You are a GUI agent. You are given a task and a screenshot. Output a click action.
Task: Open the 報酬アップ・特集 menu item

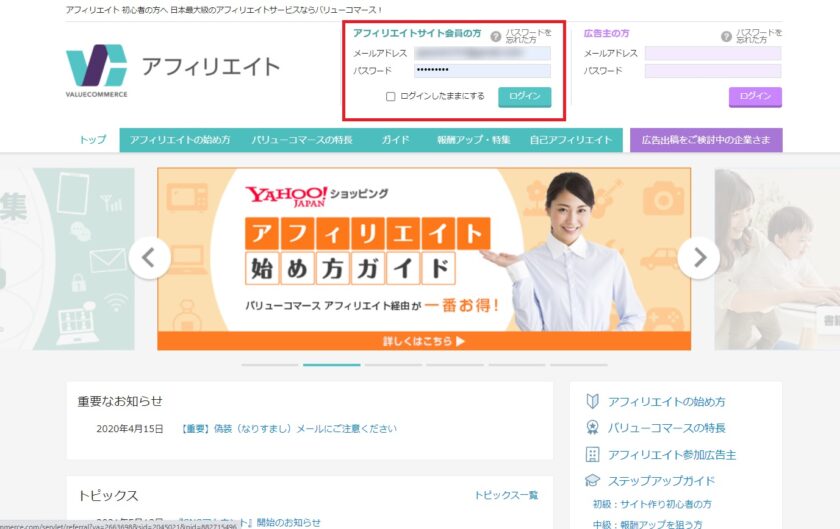(474, 140)
